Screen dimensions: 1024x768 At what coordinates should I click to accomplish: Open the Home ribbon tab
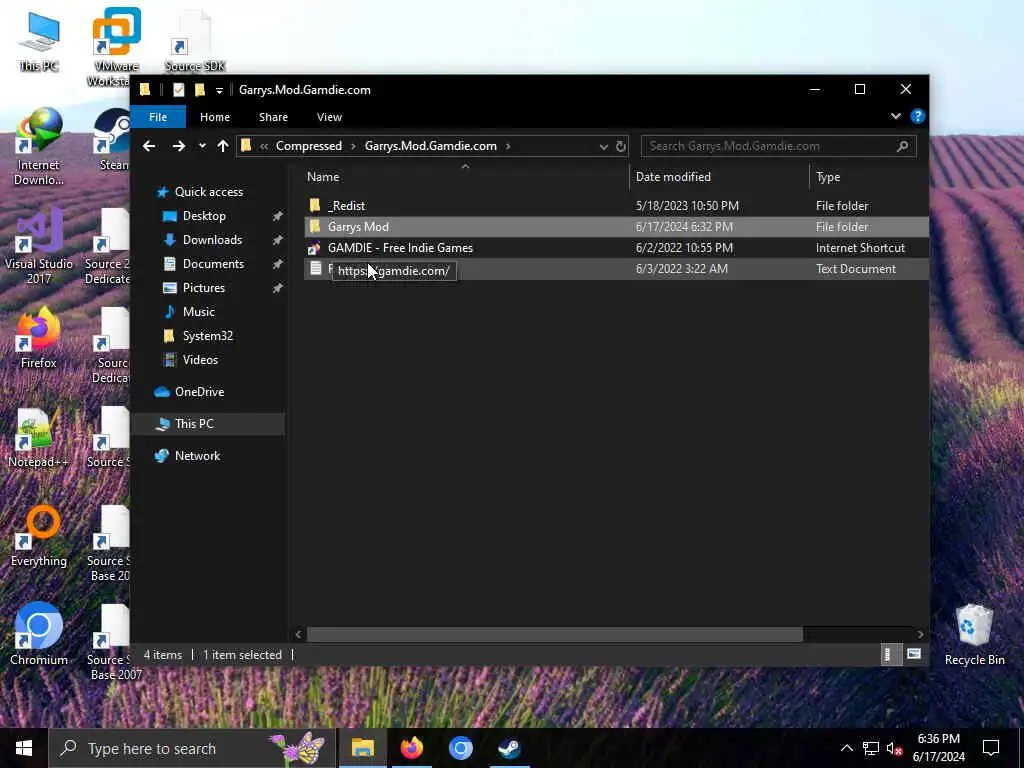tap(215, 117)
